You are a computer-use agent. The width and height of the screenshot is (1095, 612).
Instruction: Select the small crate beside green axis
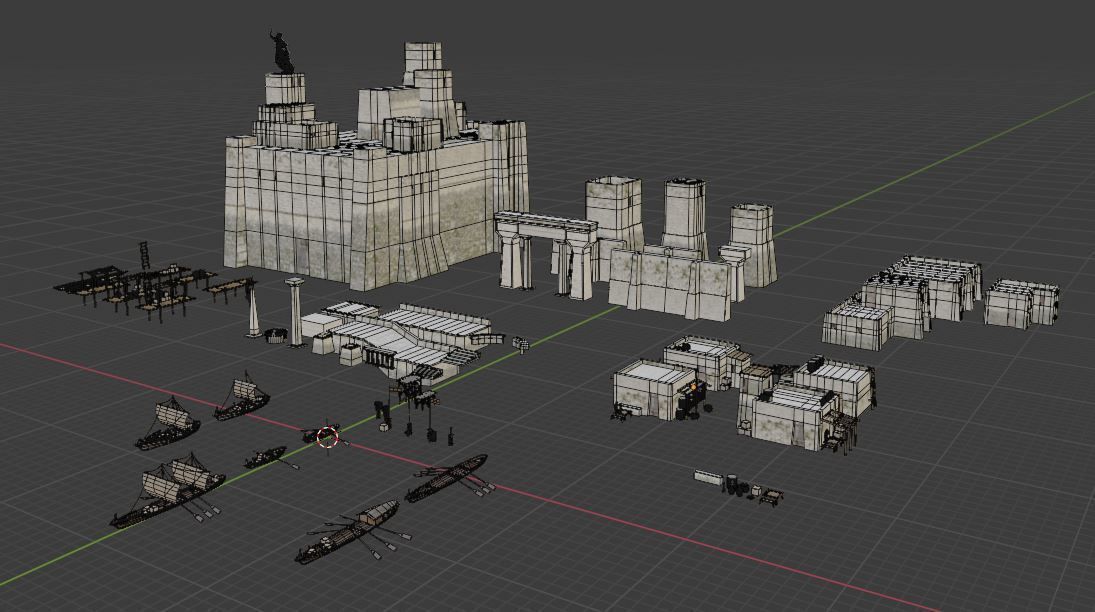point(521,344)
